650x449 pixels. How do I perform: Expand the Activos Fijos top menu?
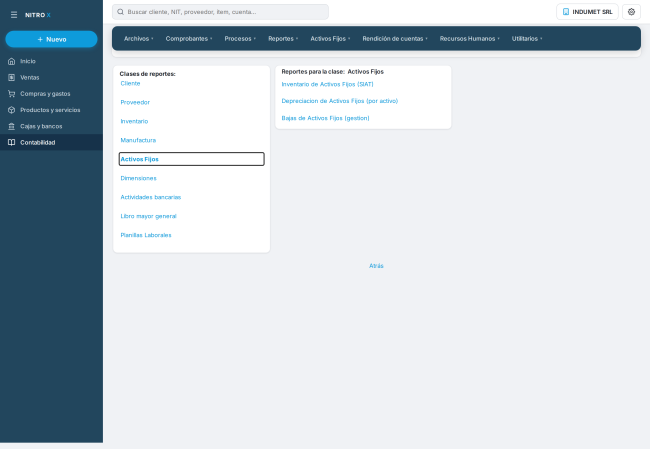tap(330, 39)
